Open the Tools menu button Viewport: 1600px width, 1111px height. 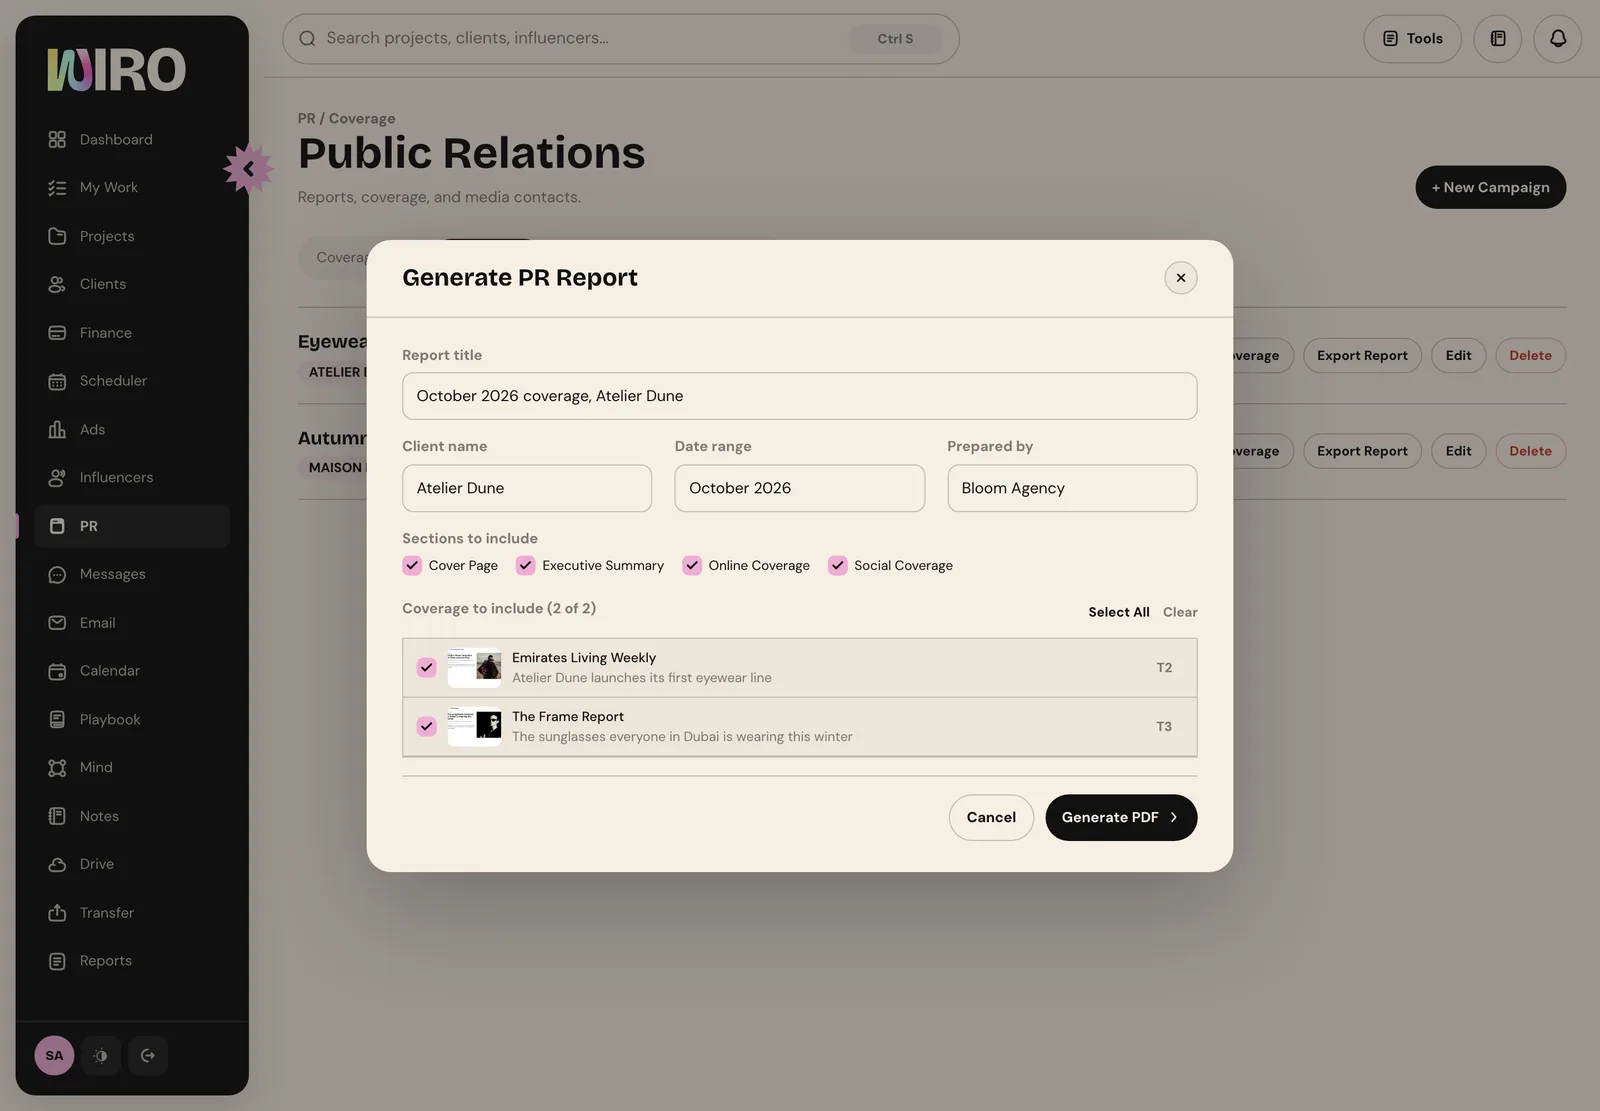pyautogui.click(x=1412, y=39)
